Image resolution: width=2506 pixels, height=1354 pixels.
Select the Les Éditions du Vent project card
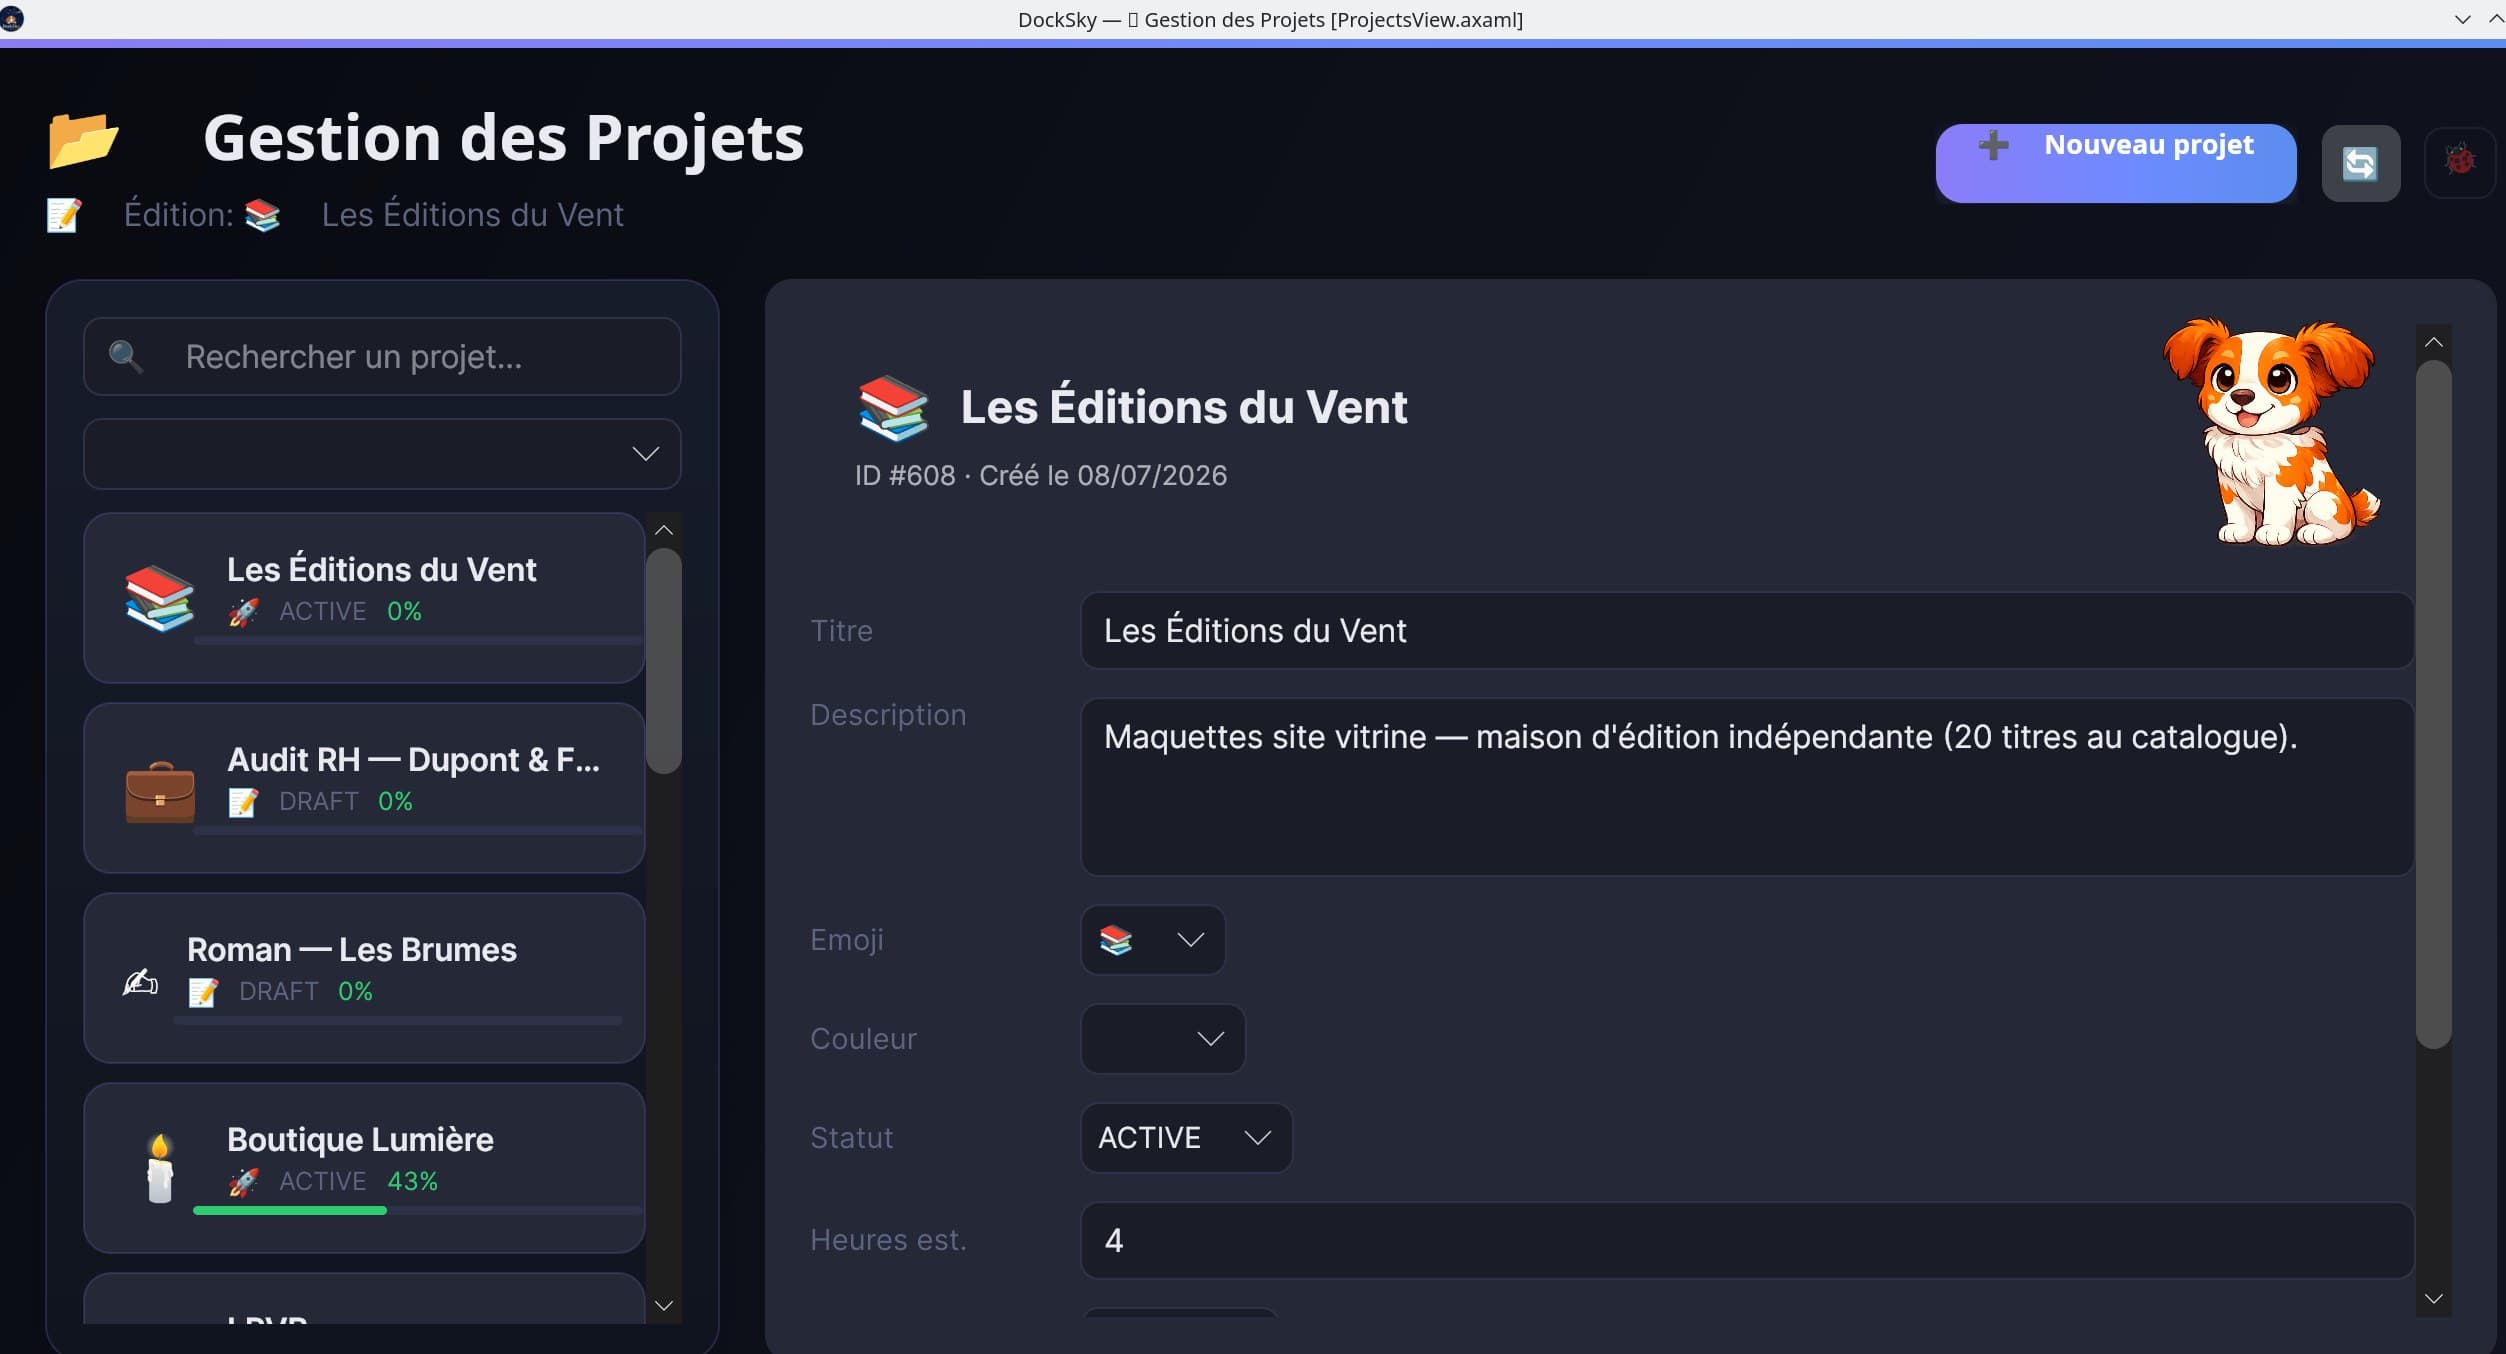pos(364,598)
